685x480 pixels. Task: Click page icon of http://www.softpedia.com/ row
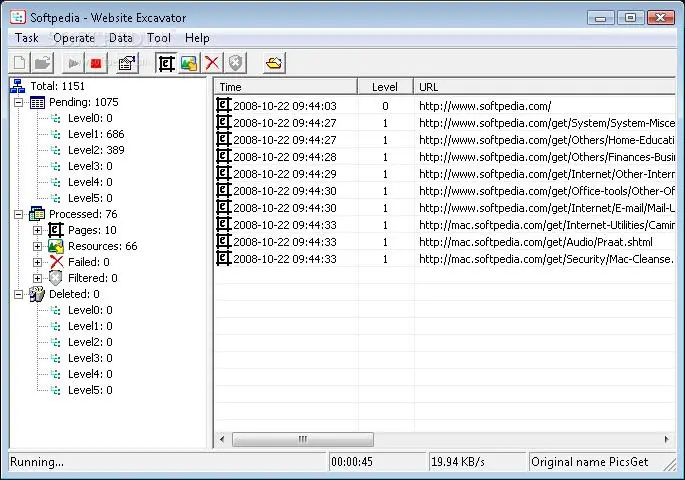pos(223,105)
